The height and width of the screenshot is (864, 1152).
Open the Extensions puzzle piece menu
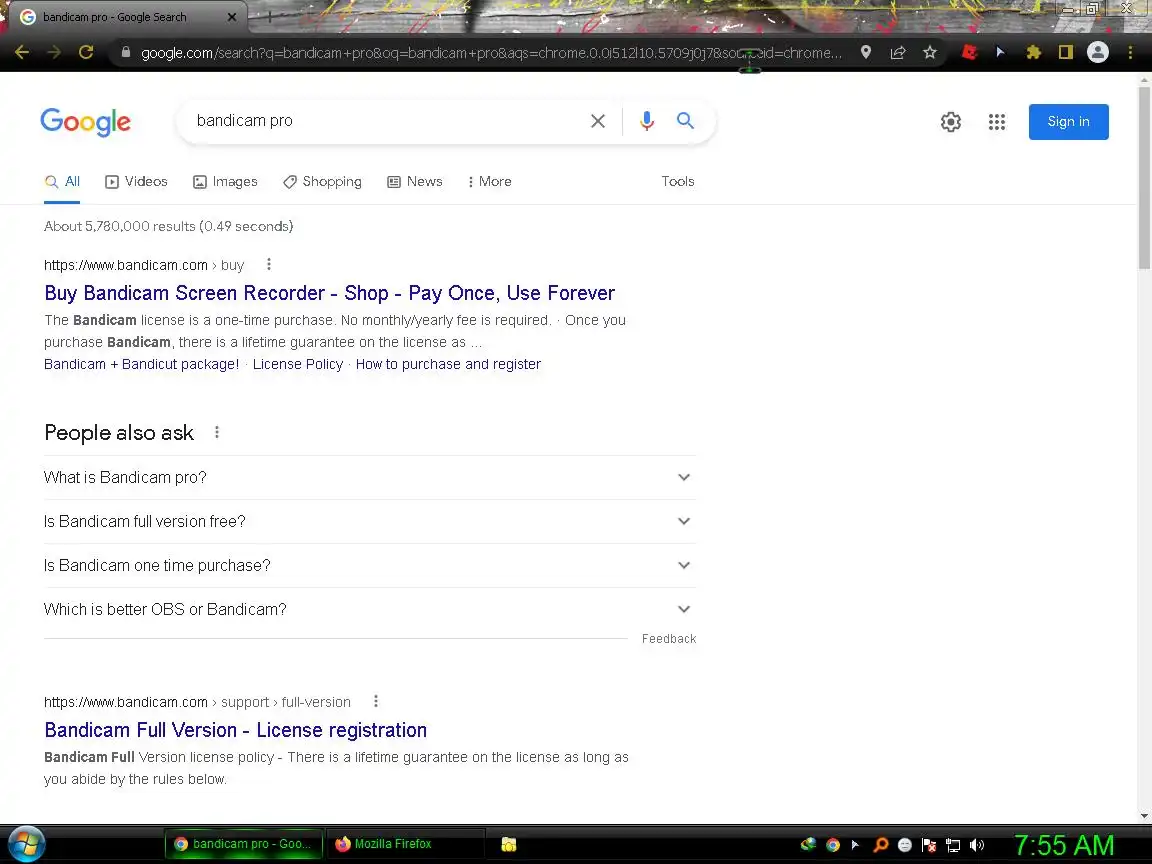[x=1034, y=52]
